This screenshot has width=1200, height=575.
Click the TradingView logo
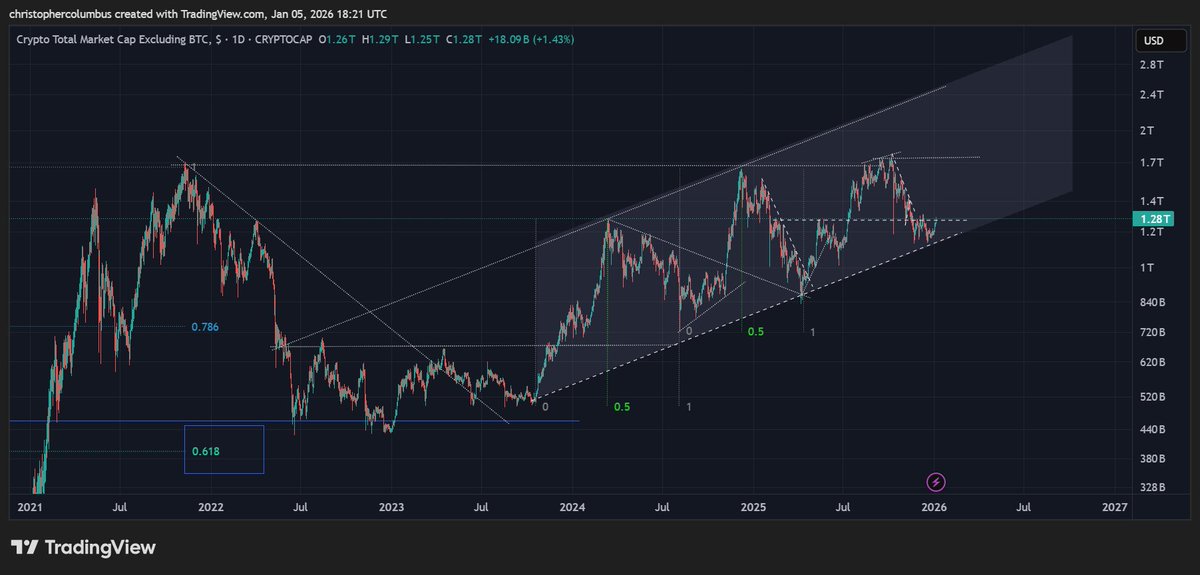[83, 548]
